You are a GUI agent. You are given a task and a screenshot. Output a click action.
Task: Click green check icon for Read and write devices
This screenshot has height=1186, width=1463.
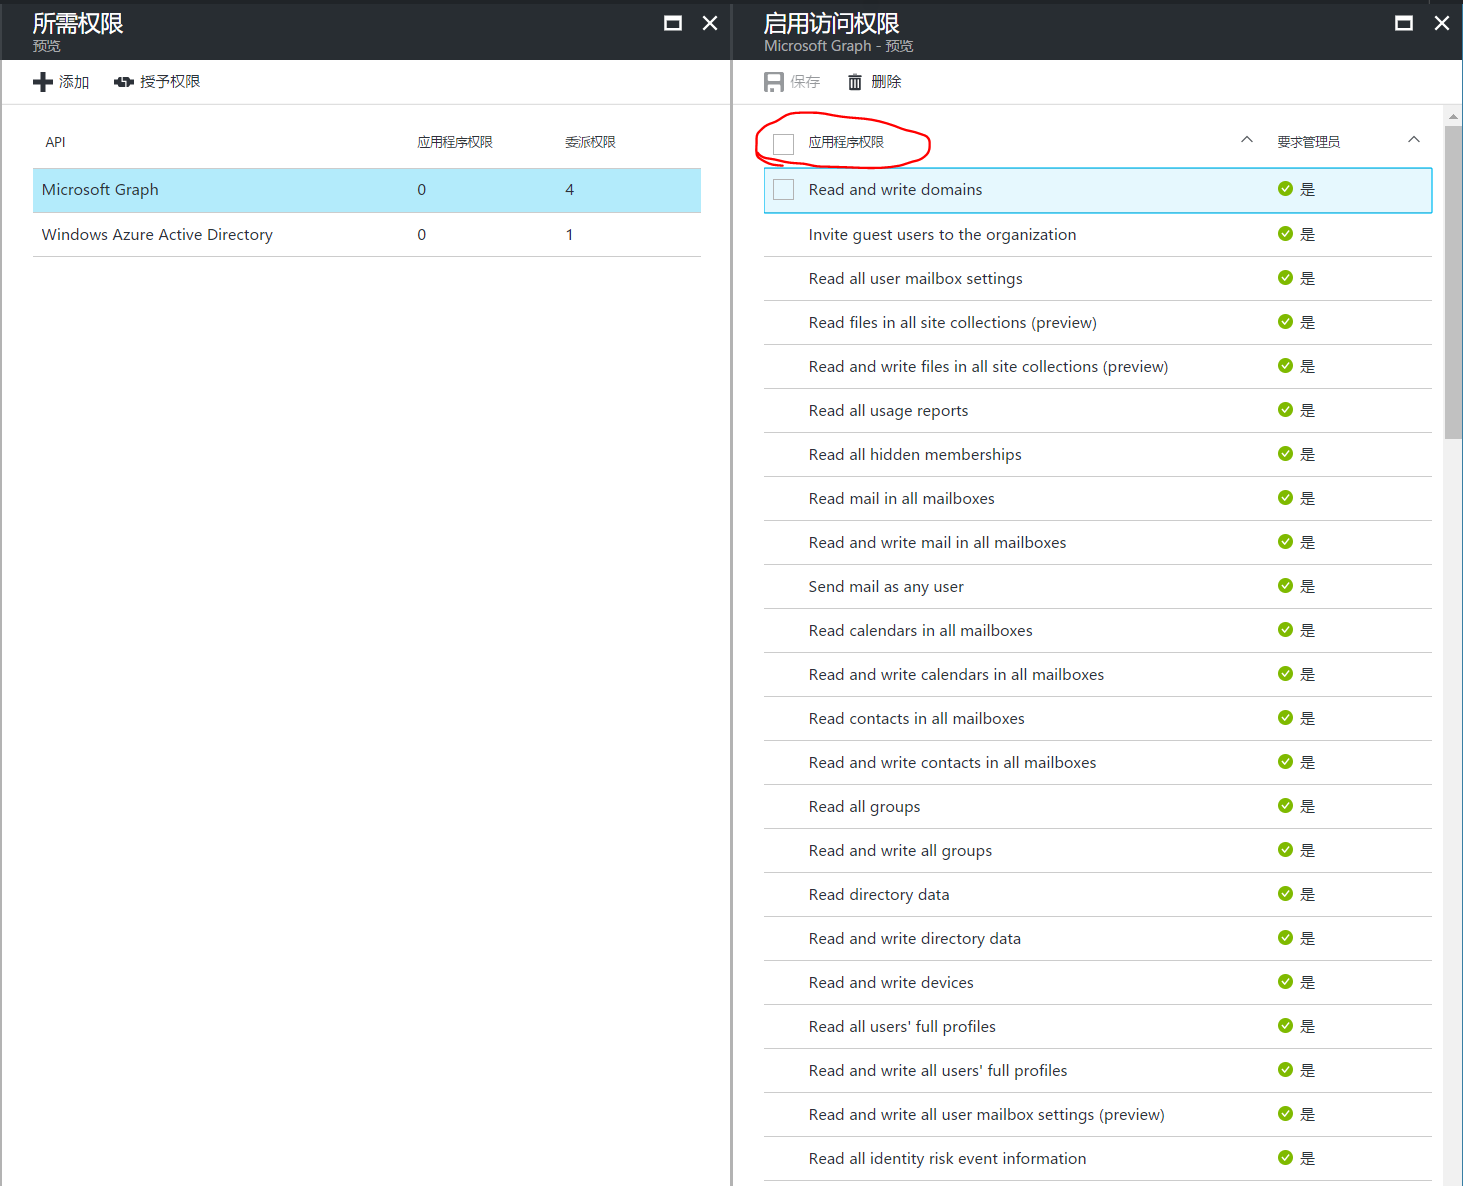pos(1285,981)
